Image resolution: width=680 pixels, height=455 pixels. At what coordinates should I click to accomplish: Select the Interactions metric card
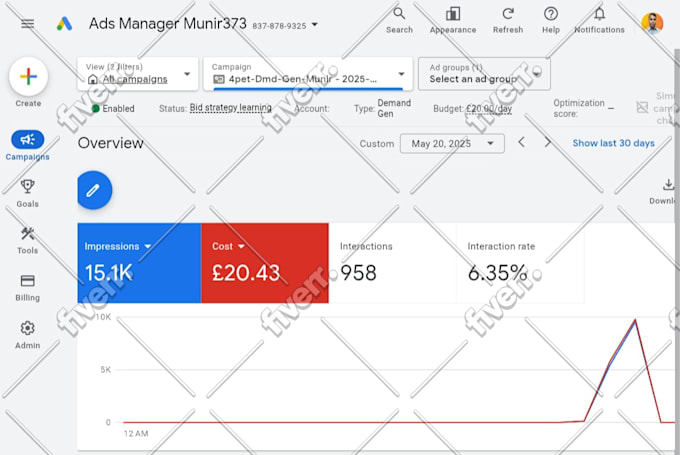(392, 263)
